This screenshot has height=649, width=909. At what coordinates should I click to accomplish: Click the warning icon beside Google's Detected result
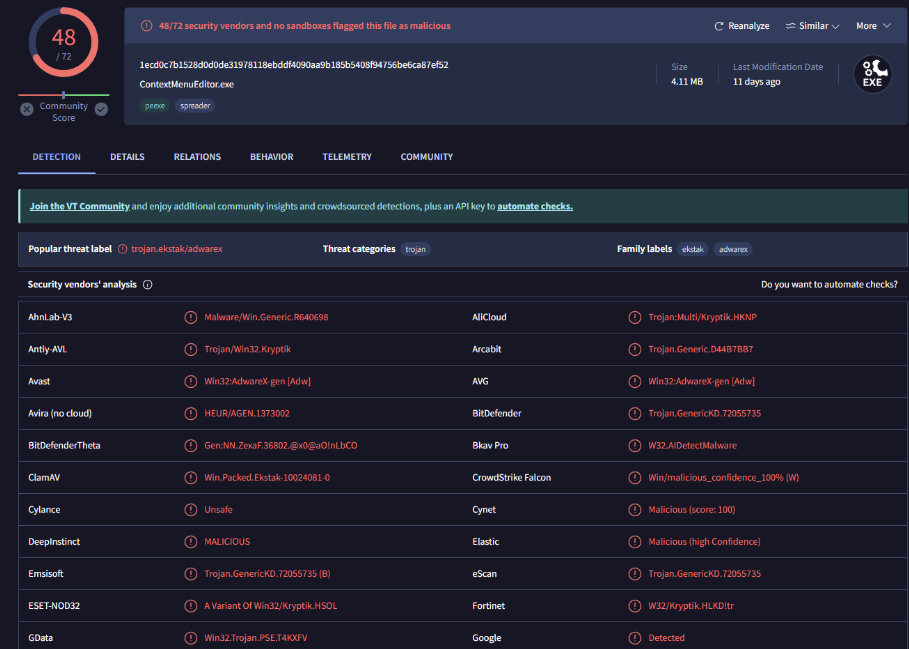pyautogui.click(x=633, y=637)
